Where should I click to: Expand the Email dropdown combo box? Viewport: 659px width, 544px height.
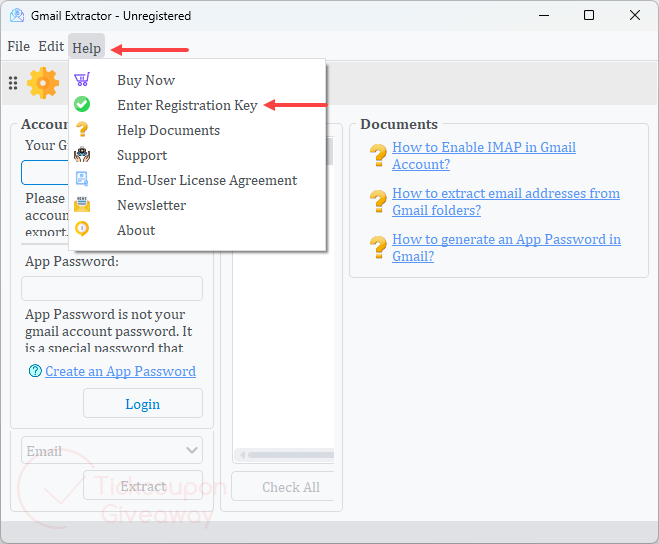(x=112, y=450)
